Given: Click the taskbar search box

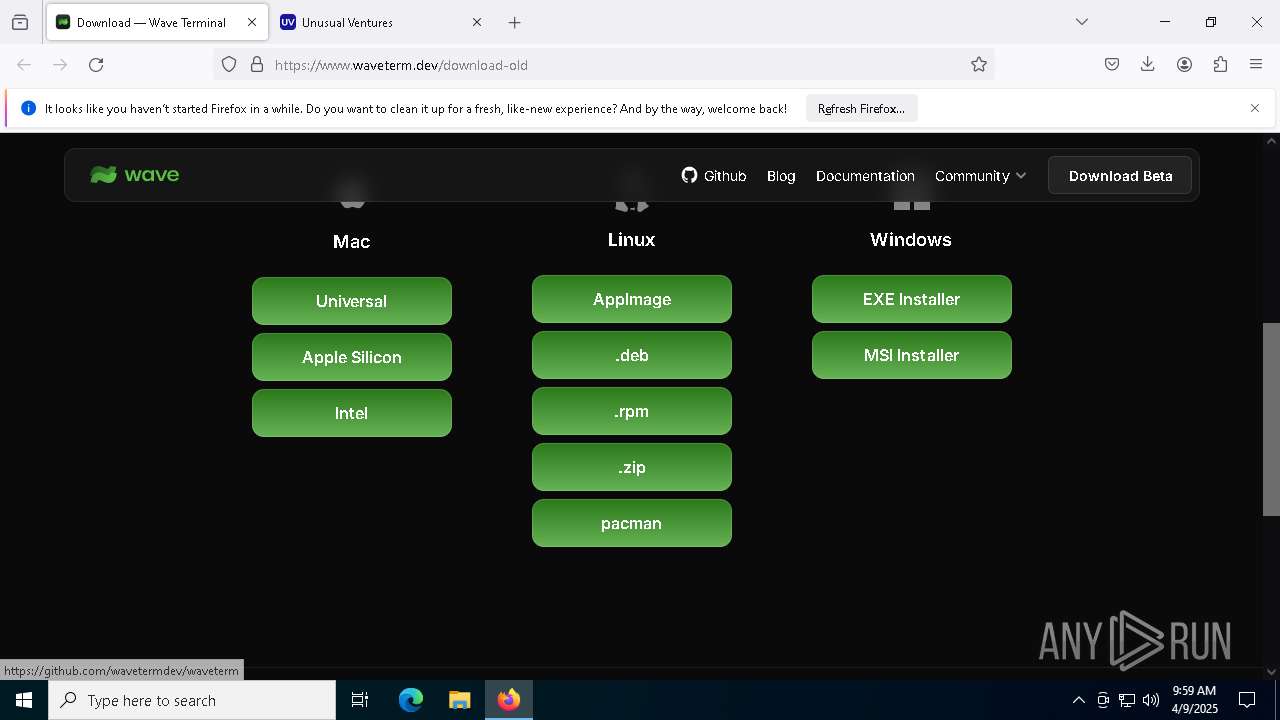Looking at the screenshot, I should (192, 700).
